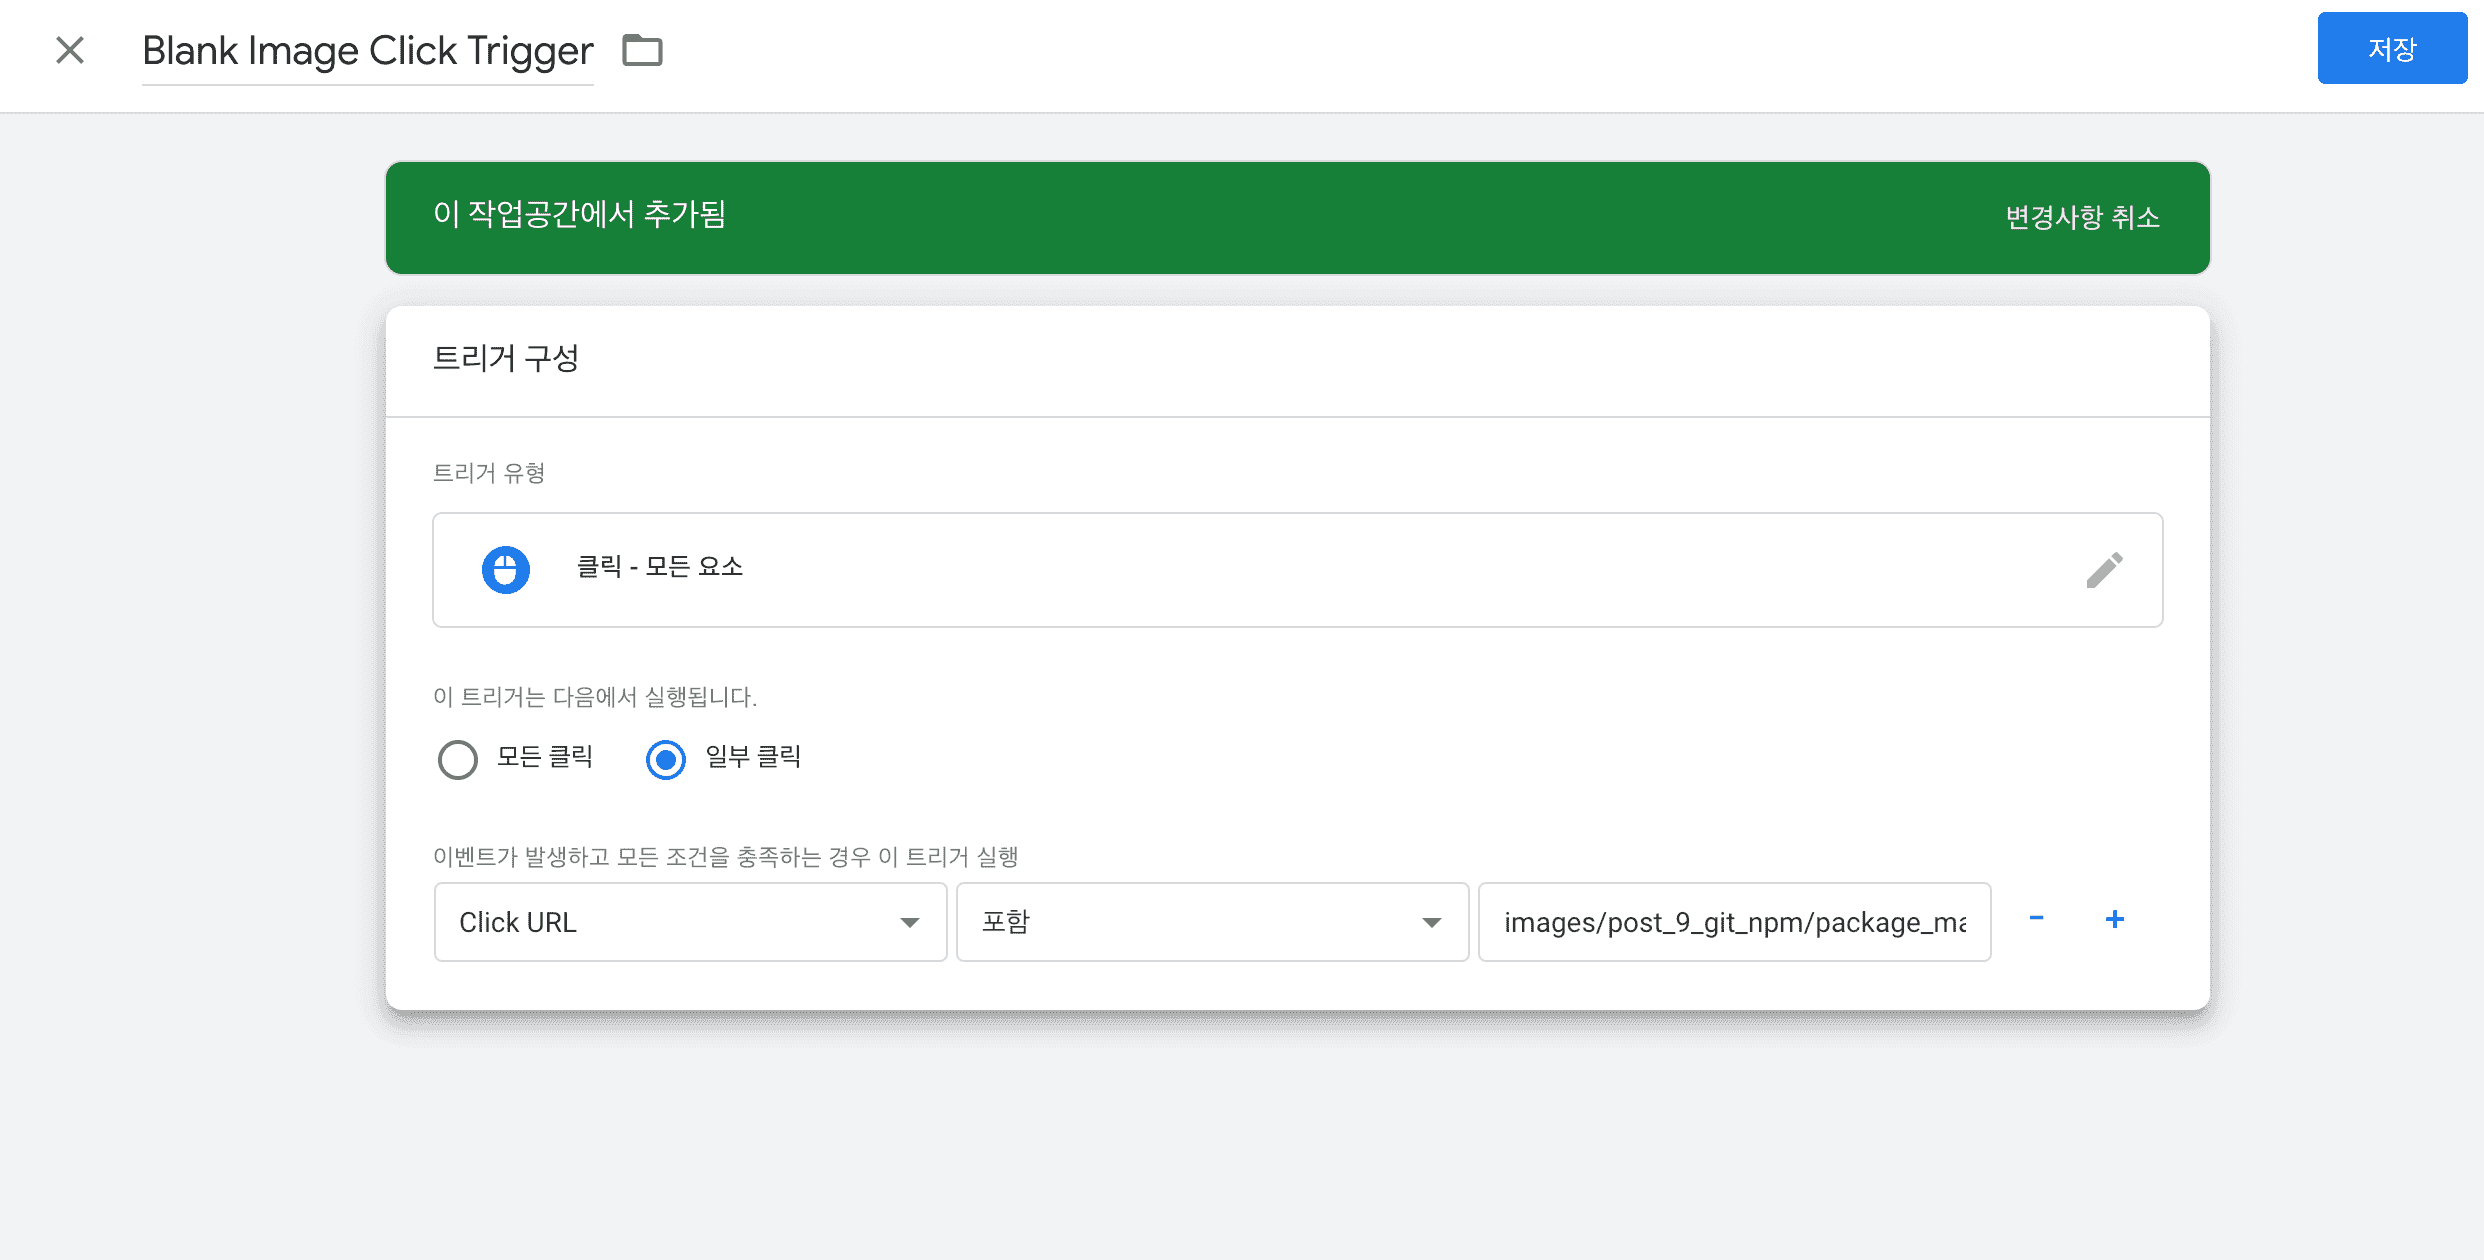The width and height of the screenshot is (2484, 1260).
Task: Click the 일부 클릭 label text
Action: 753,757
